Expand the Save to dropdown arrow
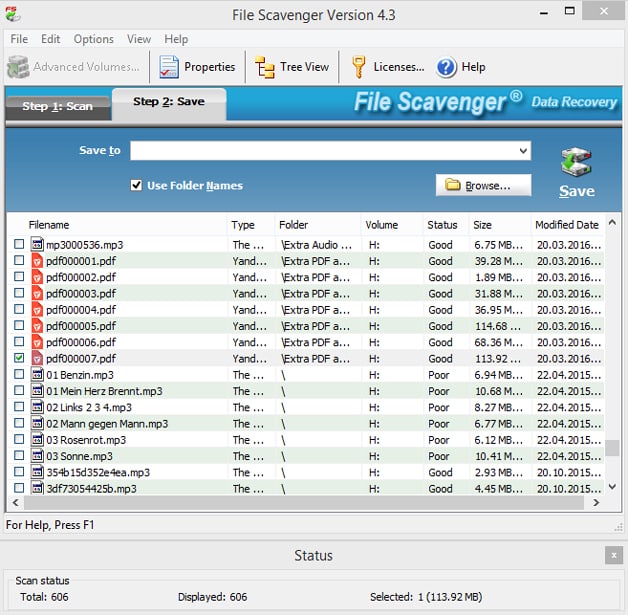Image resolution: width=628 pixels, height=615 pixels. pyautogui.click(x=523, y=151)
